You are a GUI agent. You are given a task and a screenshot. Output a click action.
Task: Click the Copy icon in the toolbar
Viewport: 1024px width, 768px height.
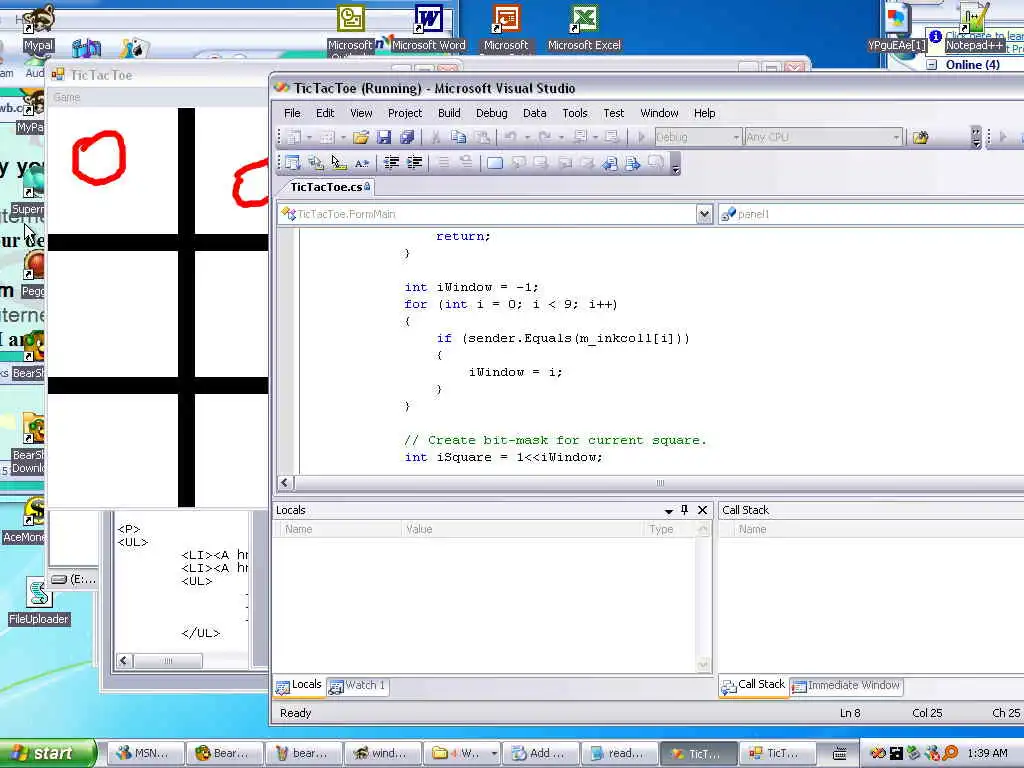click(458, 137)
